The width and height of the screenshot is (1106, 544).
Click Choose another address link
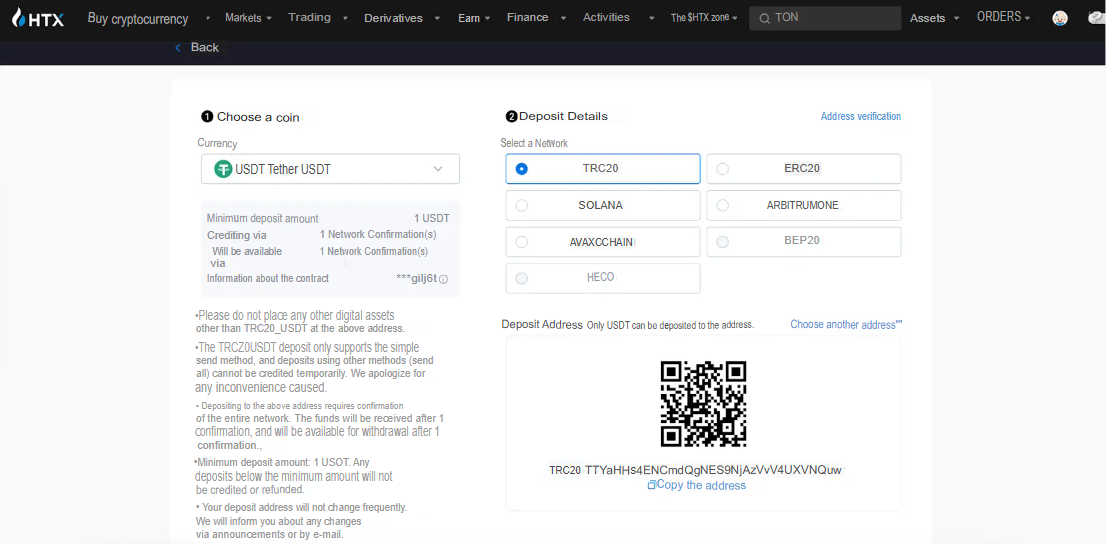pyautogui.click(x=846, y=325)
